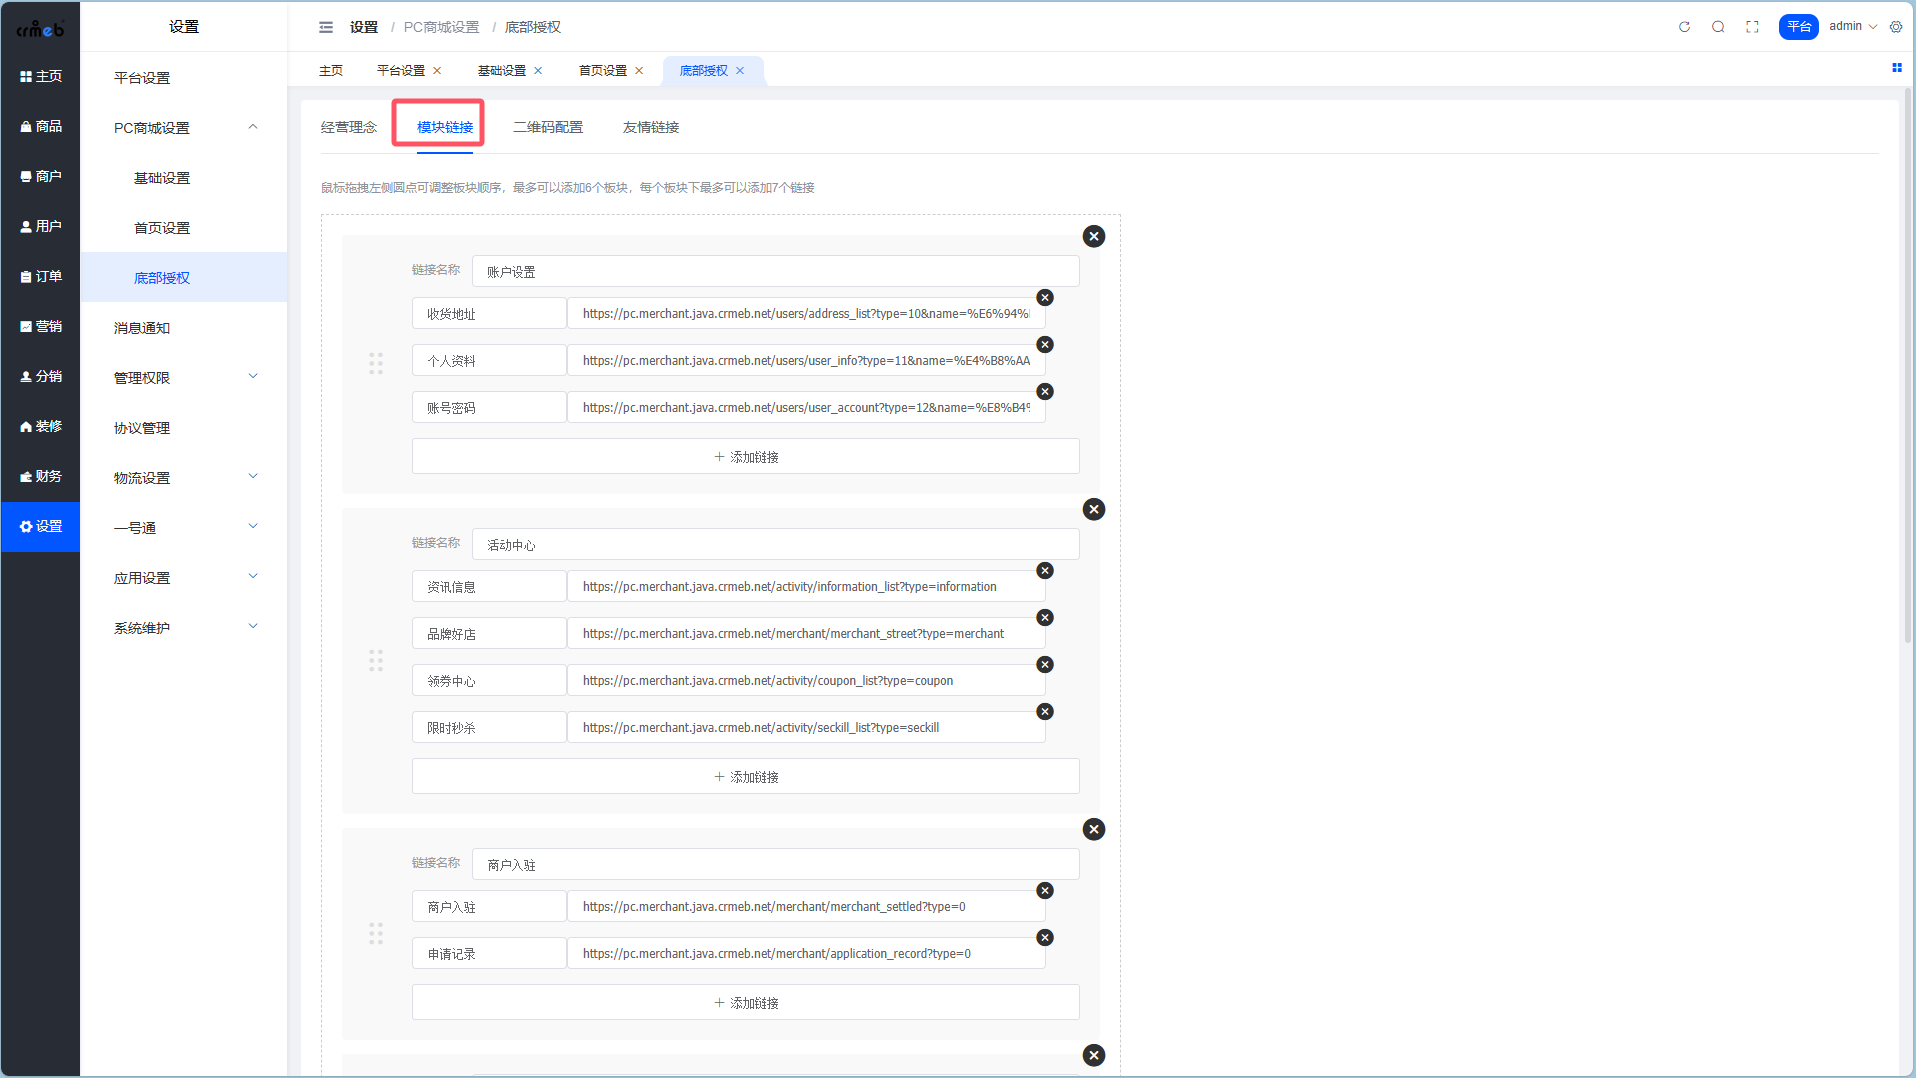Image resolution: width=1916 pixels, height=1078 pixels.
Task: Click 添加链接 under 账户设置 block
Action: pos(745,457)
